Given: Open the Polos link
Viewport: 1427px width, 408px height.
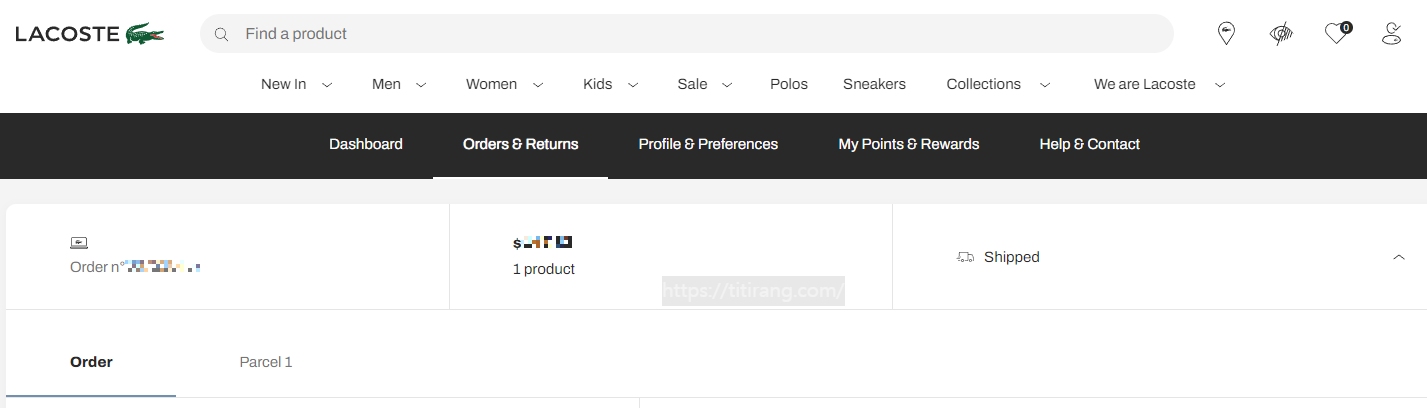Looking at the screenshot, I should point(789,84).
